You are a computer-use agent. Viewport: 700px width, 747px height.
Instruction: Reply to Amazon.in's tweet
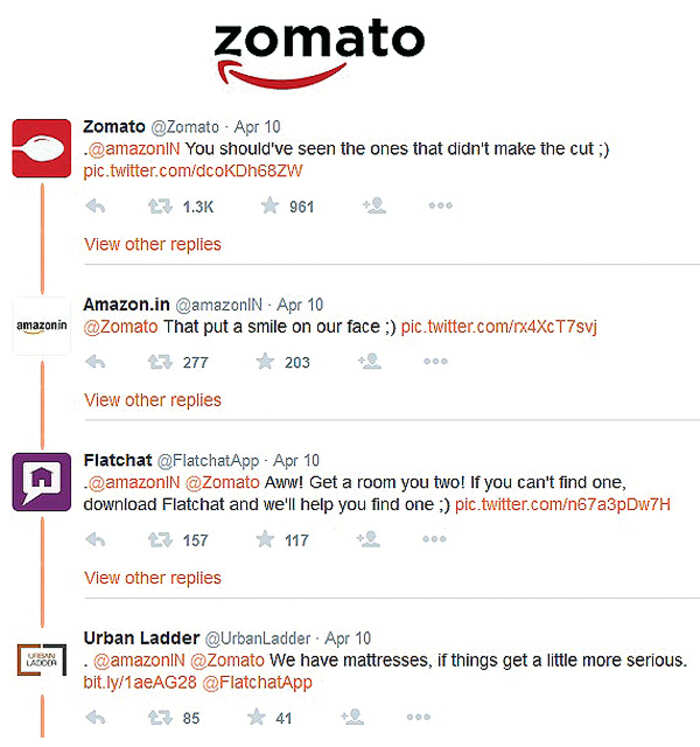[x=95, y=362]
